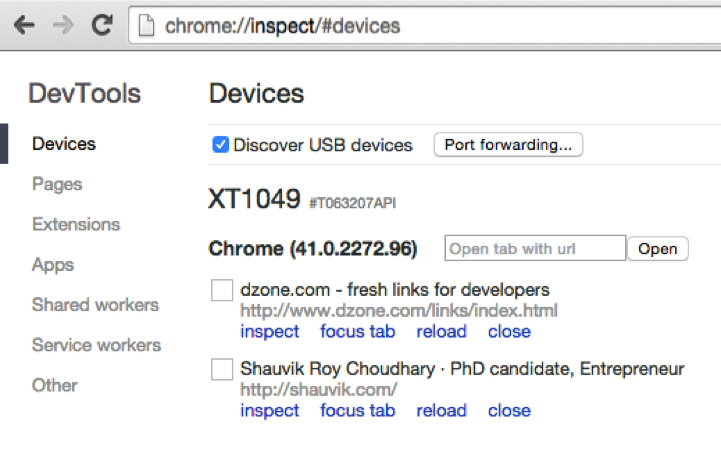Focus tab for shauvik.com
Image resolution: width=721 pixels, height=461 pixels.
click(357, 410)
